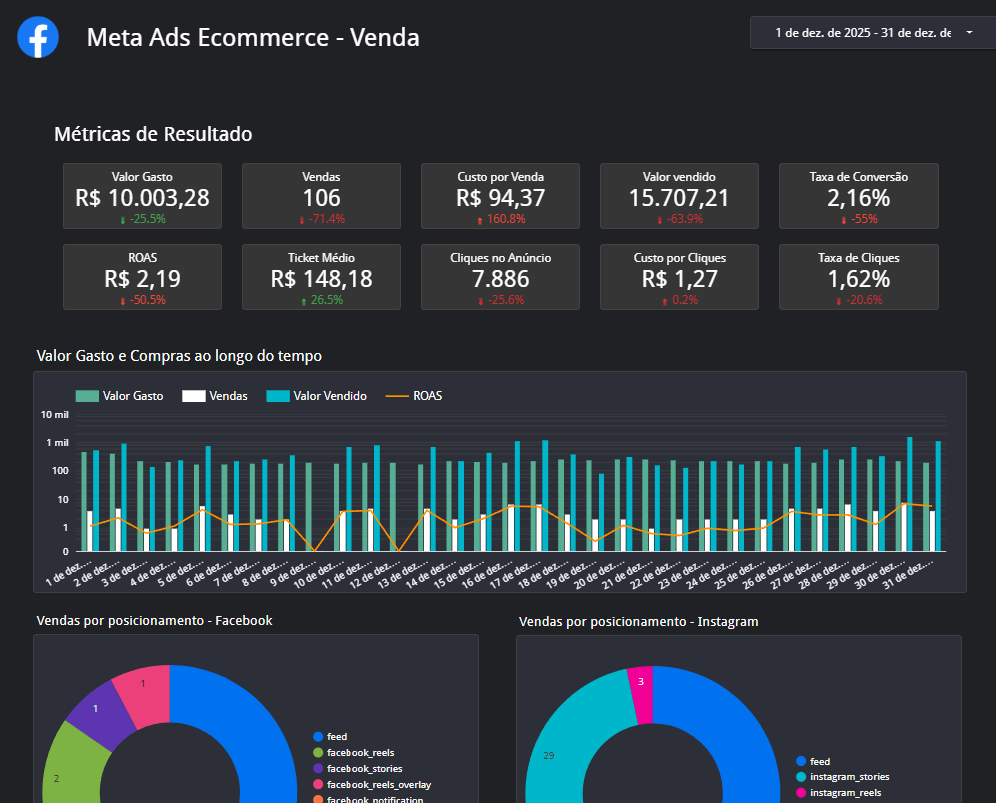996x803 pixels.
Task: Click the Custo por Cliques R$ 1,27 value
Action: [679, 279]
